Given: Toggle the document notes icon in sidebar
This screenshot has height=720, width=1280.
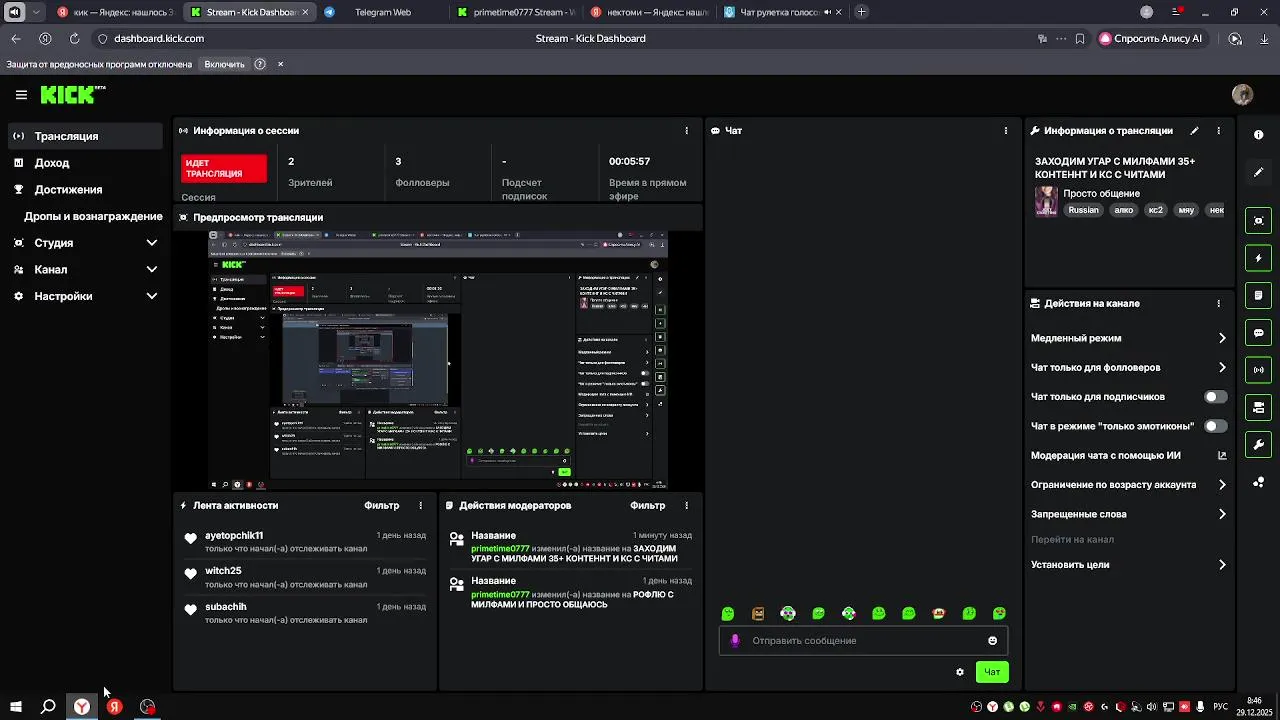Looking at the screenshot, I should (1259, 296).
